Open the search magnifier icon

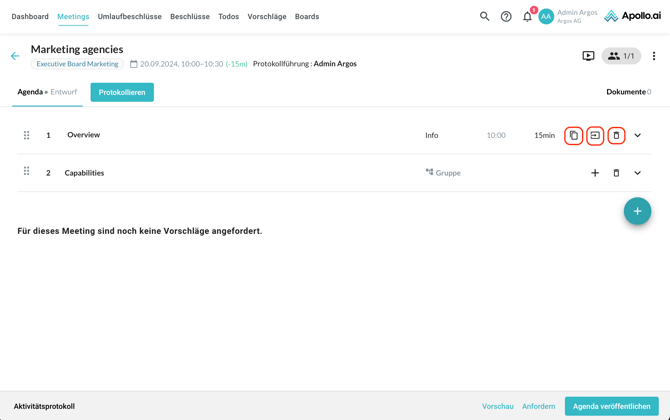click(x=485, y=16)
